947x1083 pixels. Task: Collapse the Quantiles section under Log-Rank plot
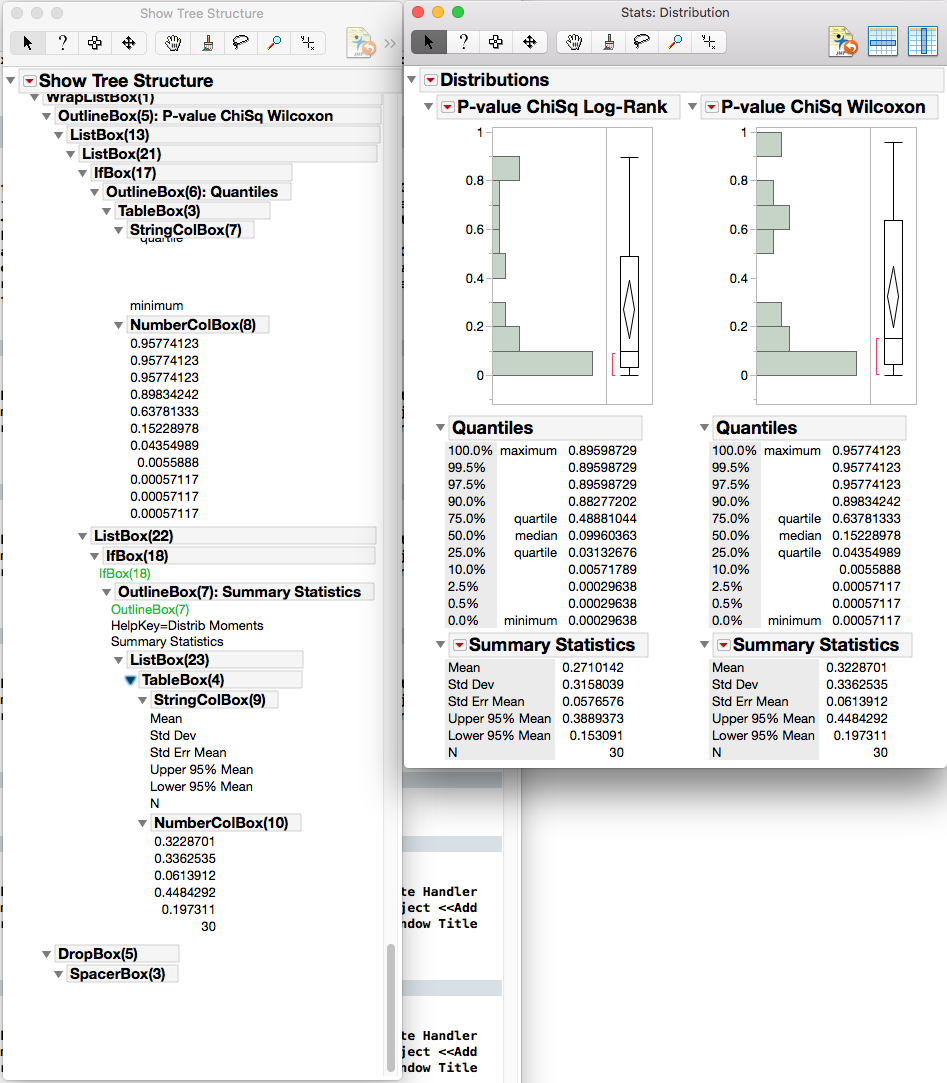tap(439, 427)
